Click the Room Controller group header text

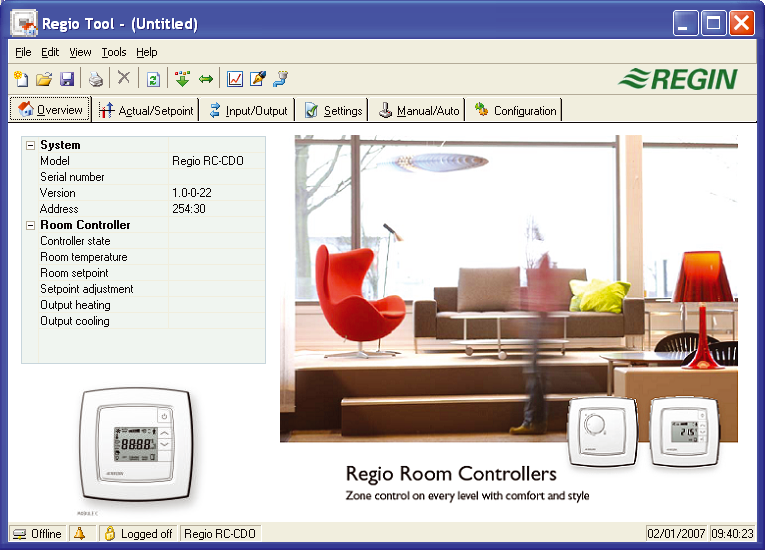click(85, 225)
